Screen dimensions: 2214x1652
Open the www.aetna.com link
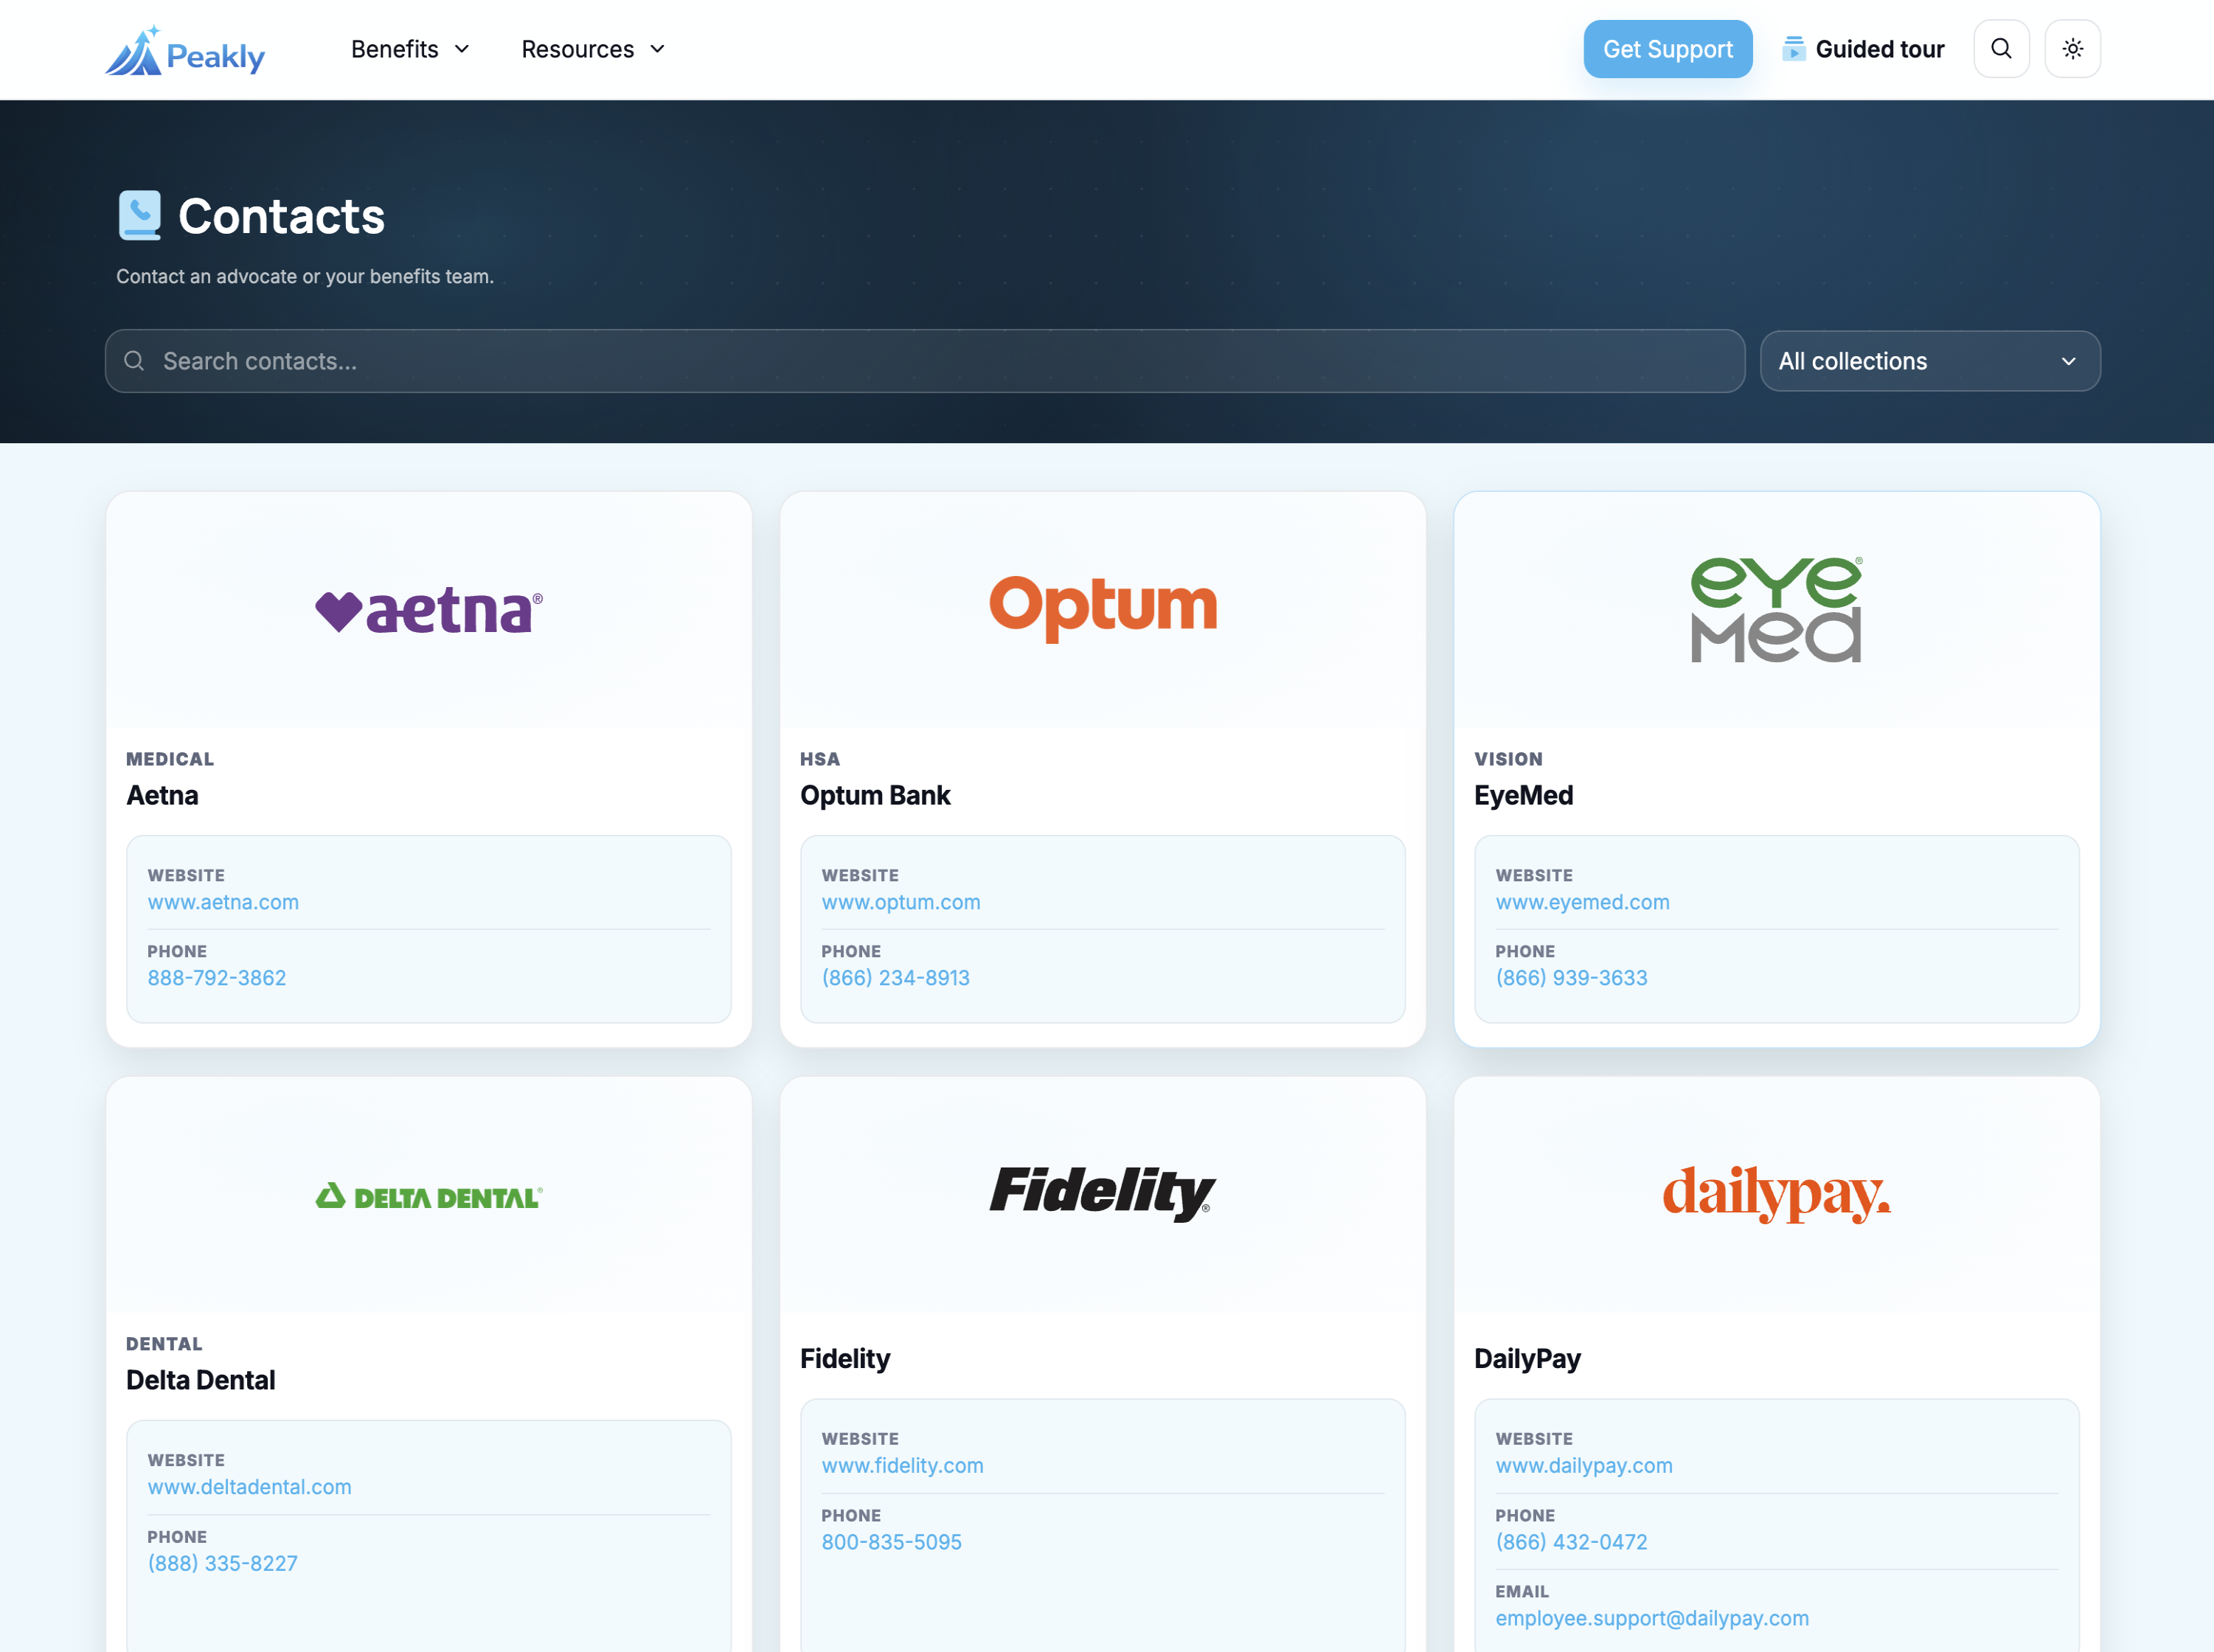pyautogui.click(x=223, y=902)
